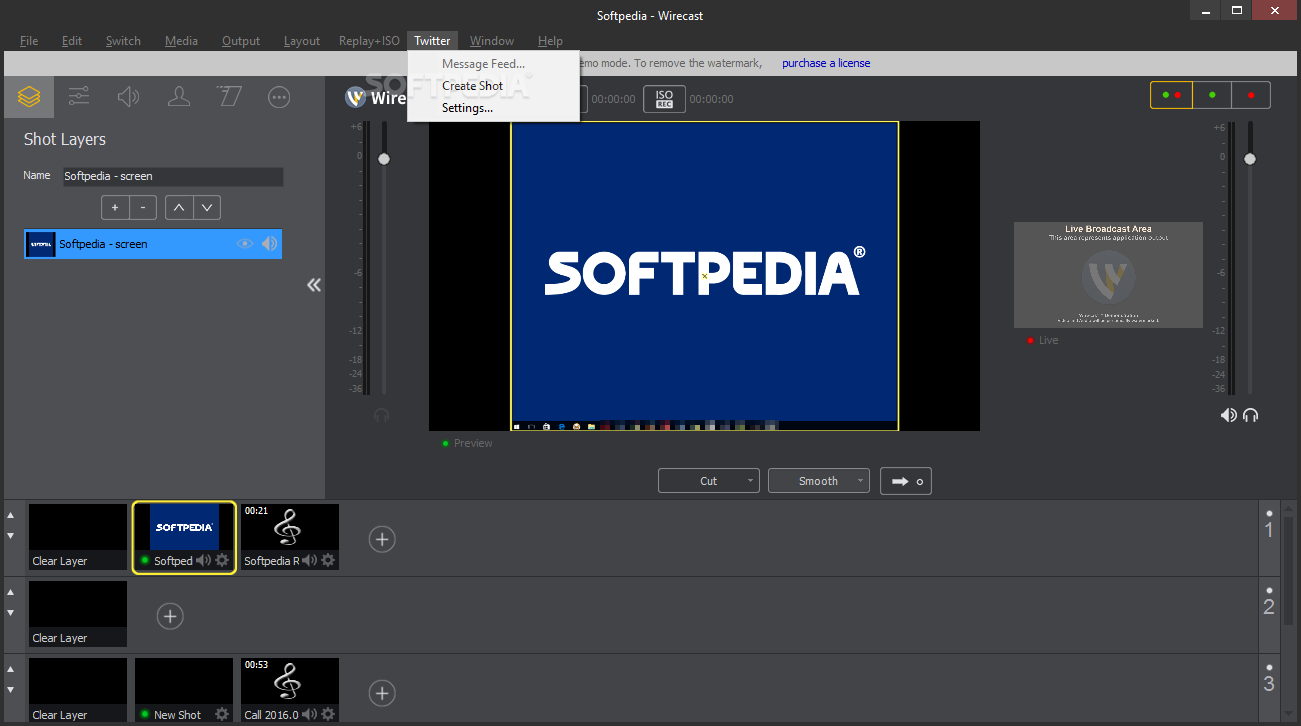This screenshot has width=1301, height=726.
Task: Open settings gear on New Shot
Action: tap(222, 714)
